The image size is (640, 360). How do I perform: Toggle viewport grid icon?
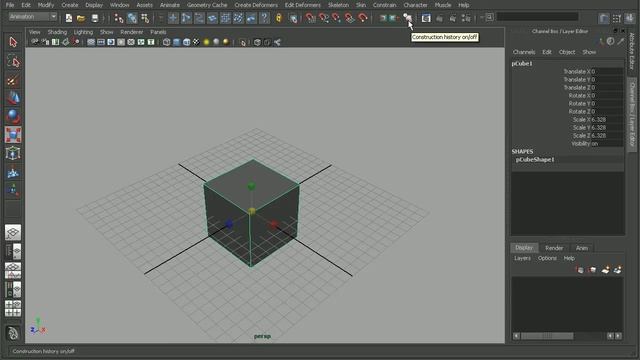click(x=91, y=42)
